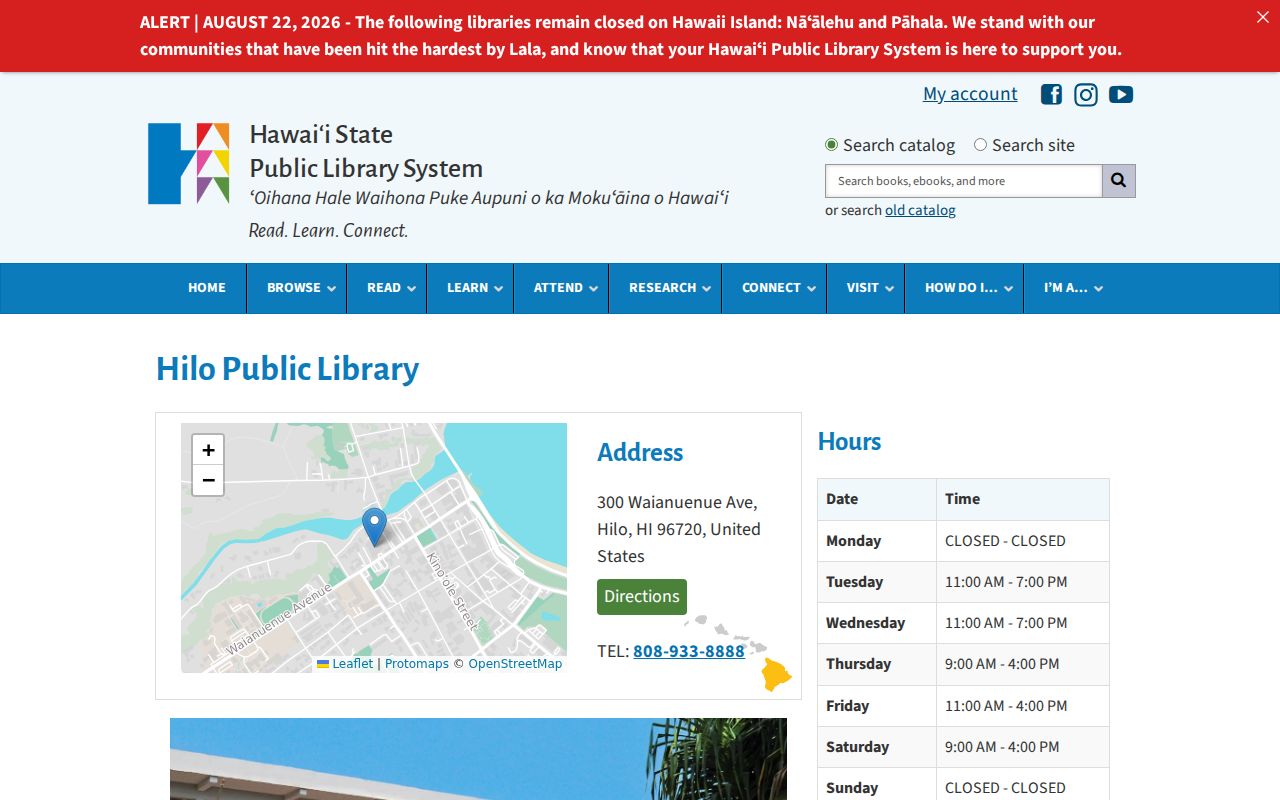Click the Hawaii State Library logo

(x=189, y=164)
